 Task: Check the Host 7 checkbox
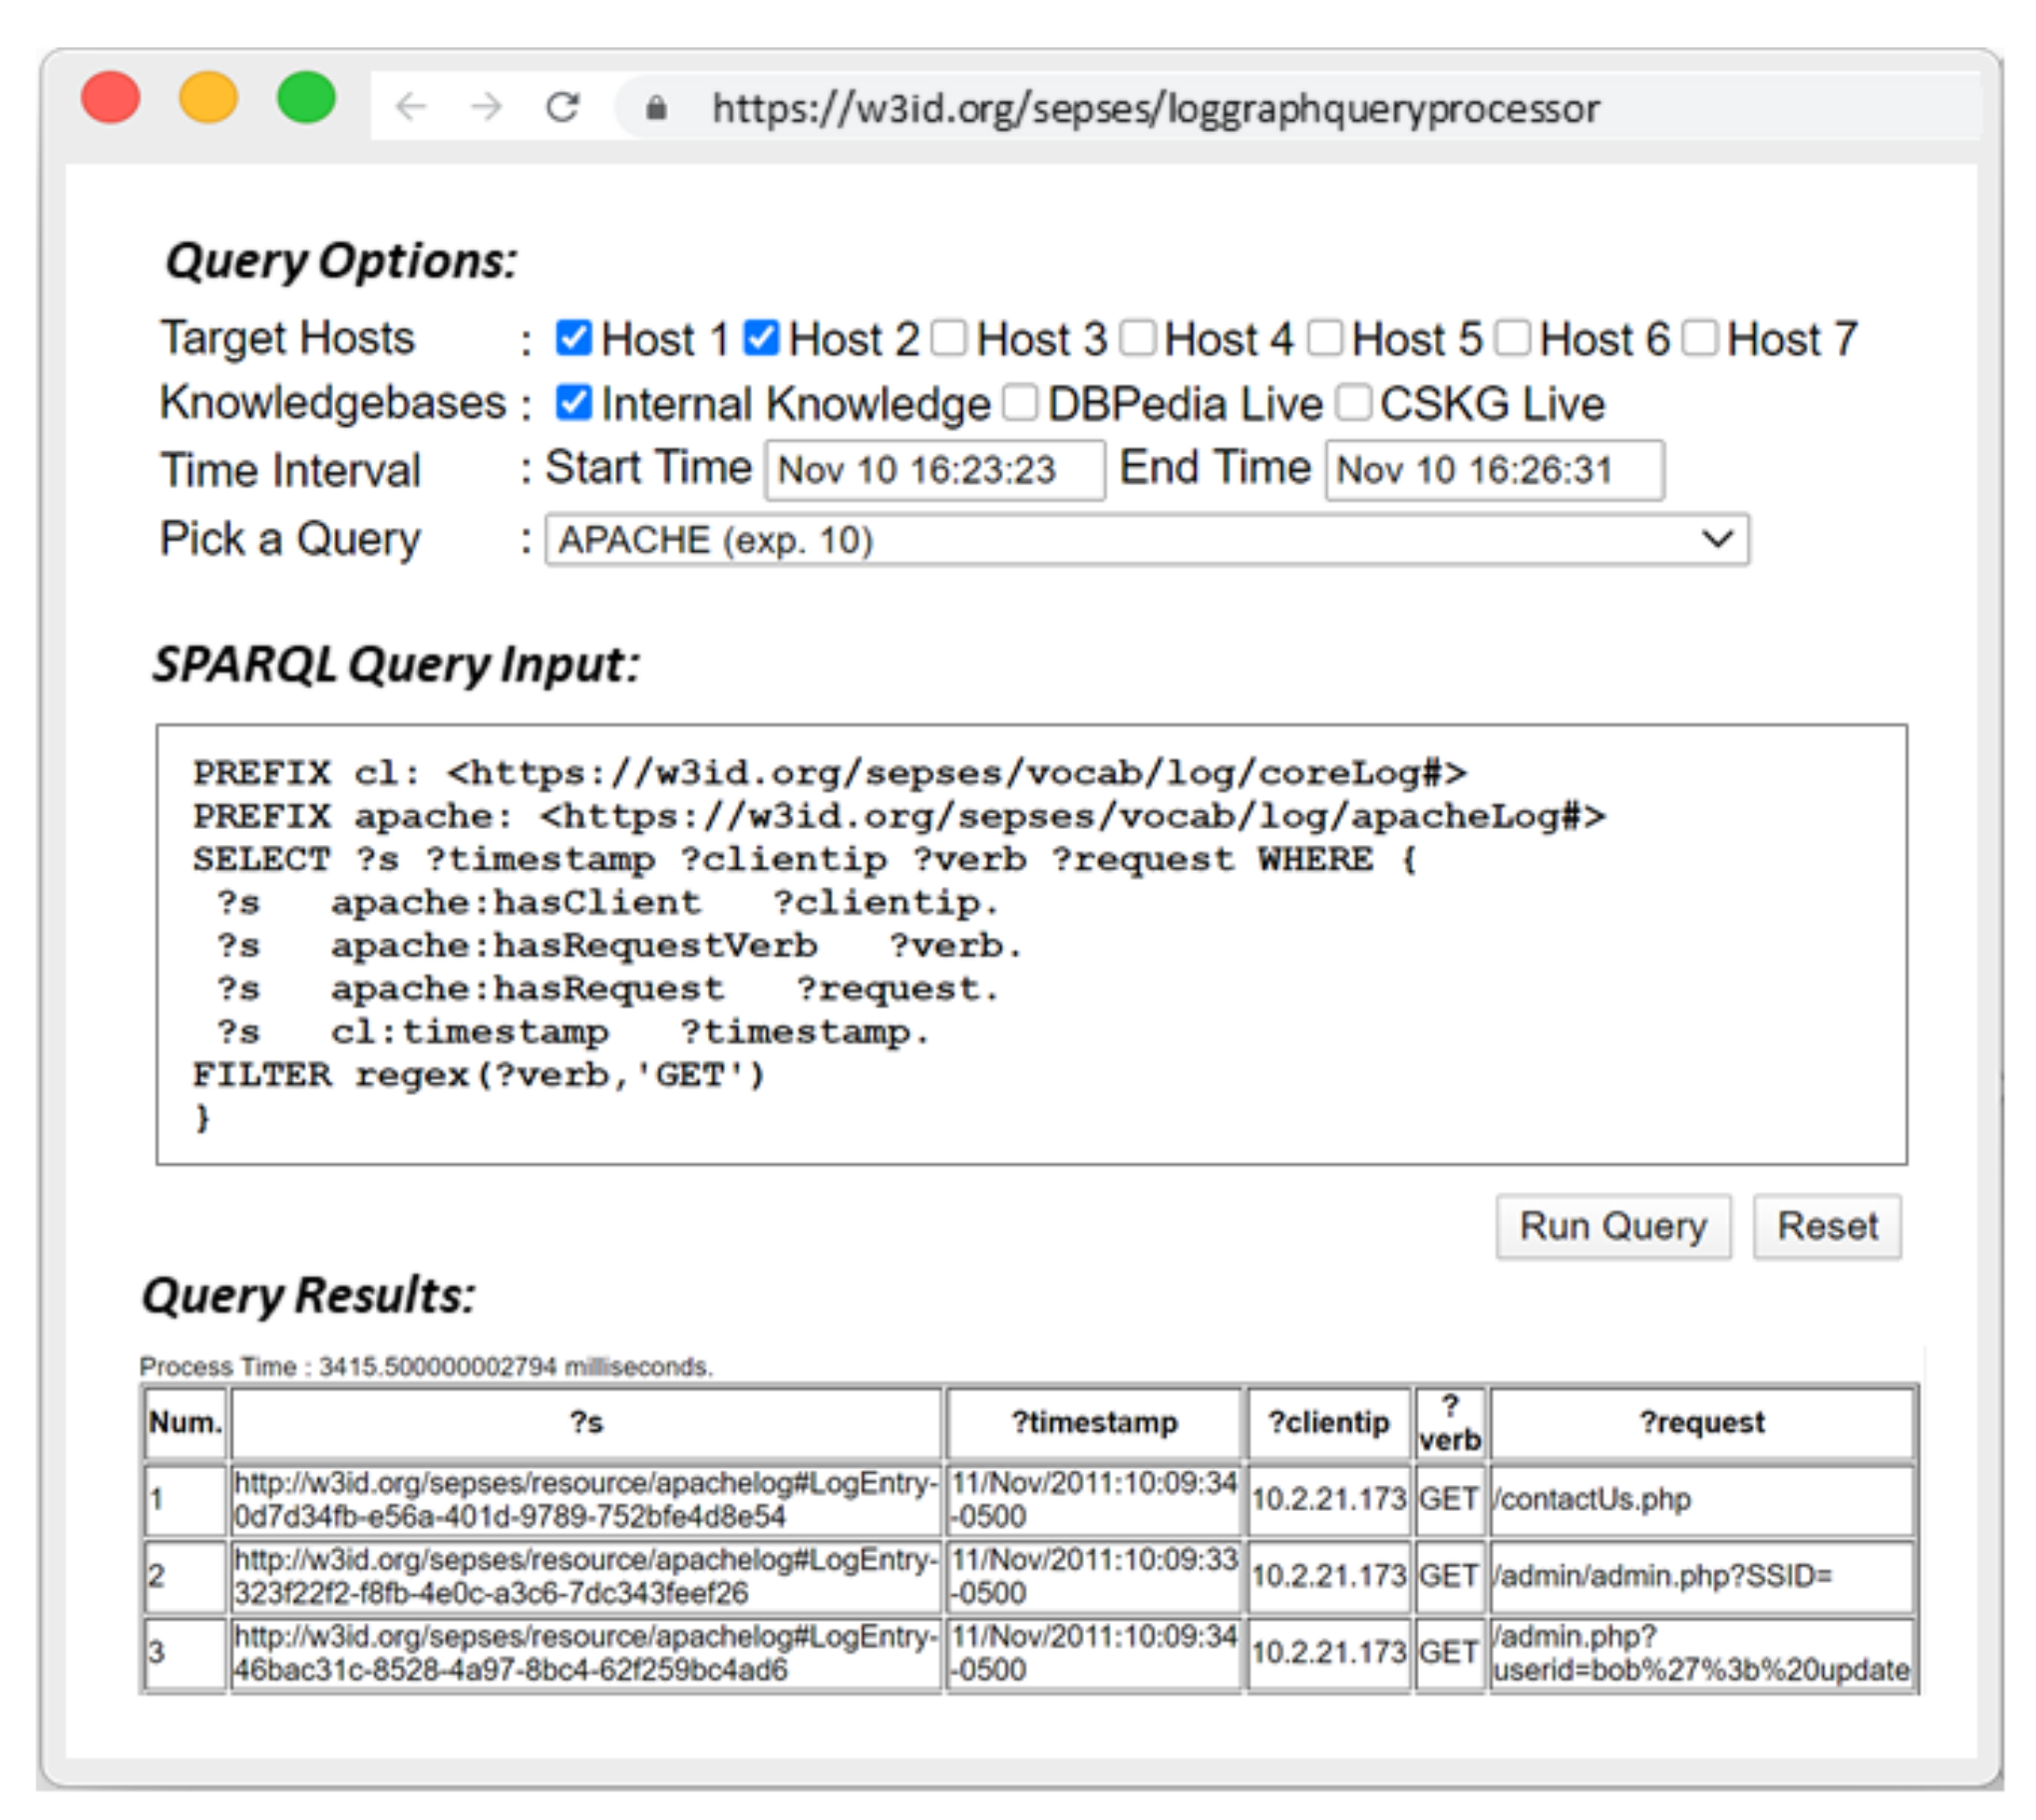[x=1700, y=338]
